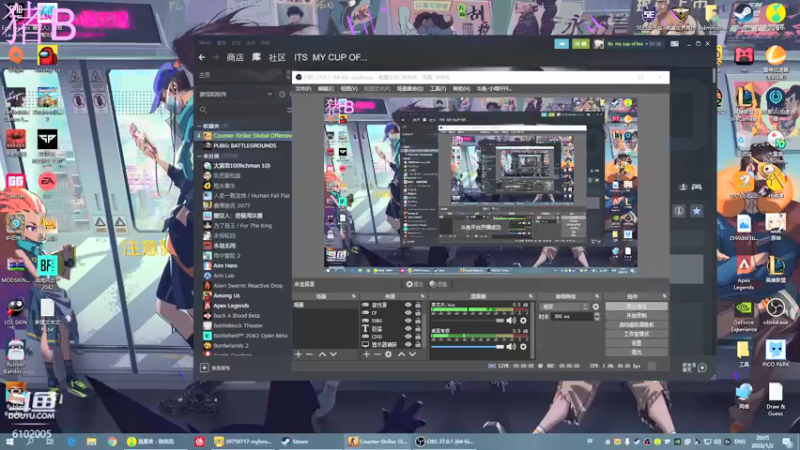Add a source with the plus icon in OBS Sources
This screenshot has width=800, height=450.
366,354
